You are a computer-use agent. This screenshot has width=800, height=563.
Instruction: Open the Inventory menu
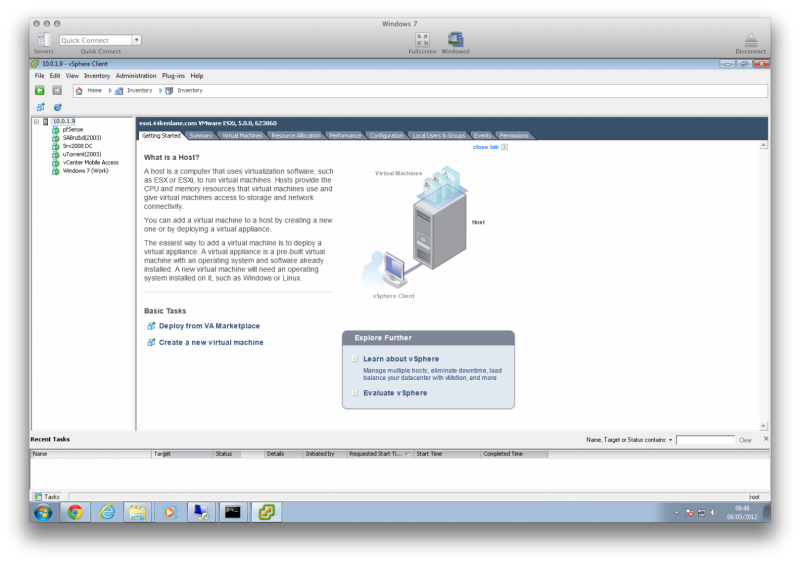97,76
